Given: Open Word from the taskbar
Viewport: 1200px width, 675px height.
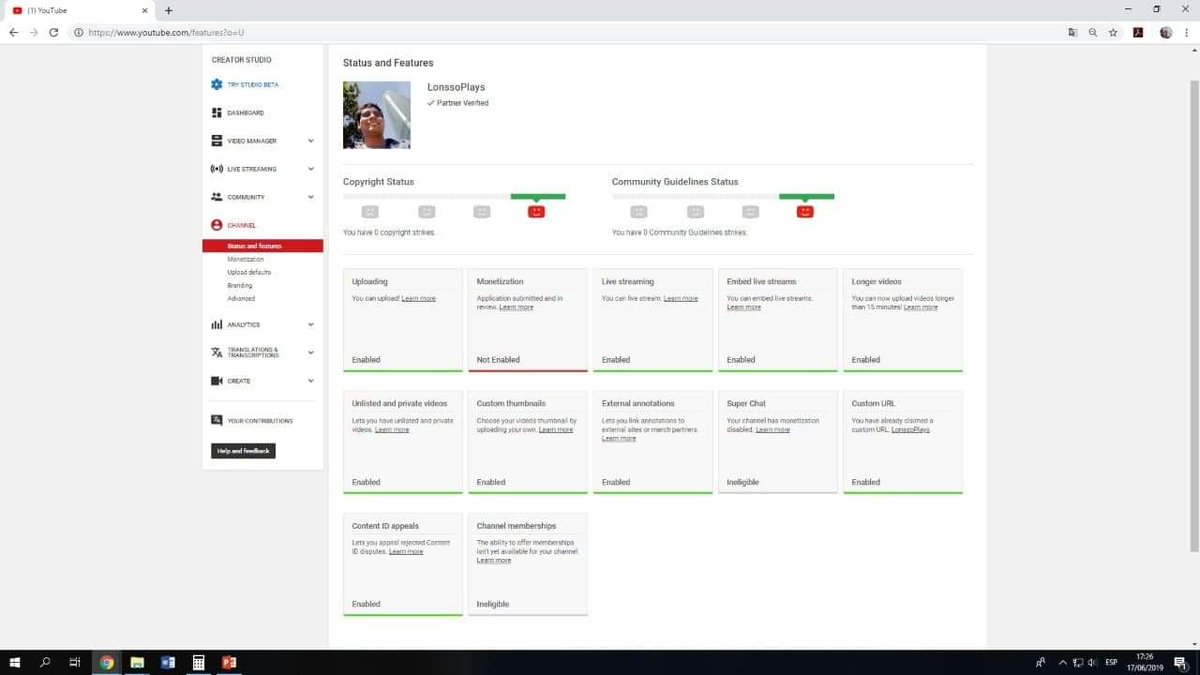Looking at the screenshot, I should (167, 662).
